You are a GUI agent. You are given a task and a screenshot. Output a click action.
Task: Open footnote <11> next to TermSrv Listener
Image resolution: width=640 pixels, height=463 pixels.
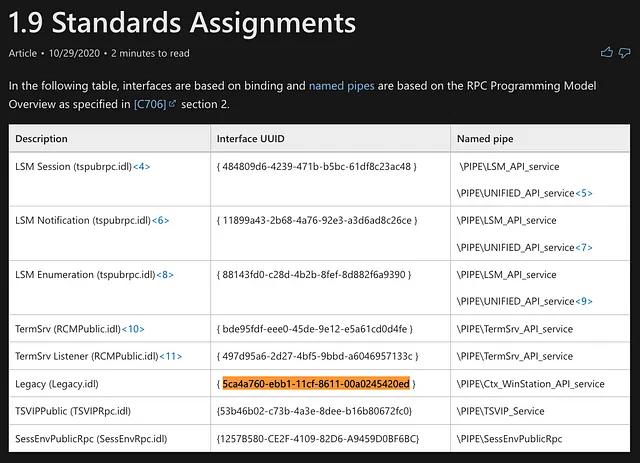click(x=171, y=356)
